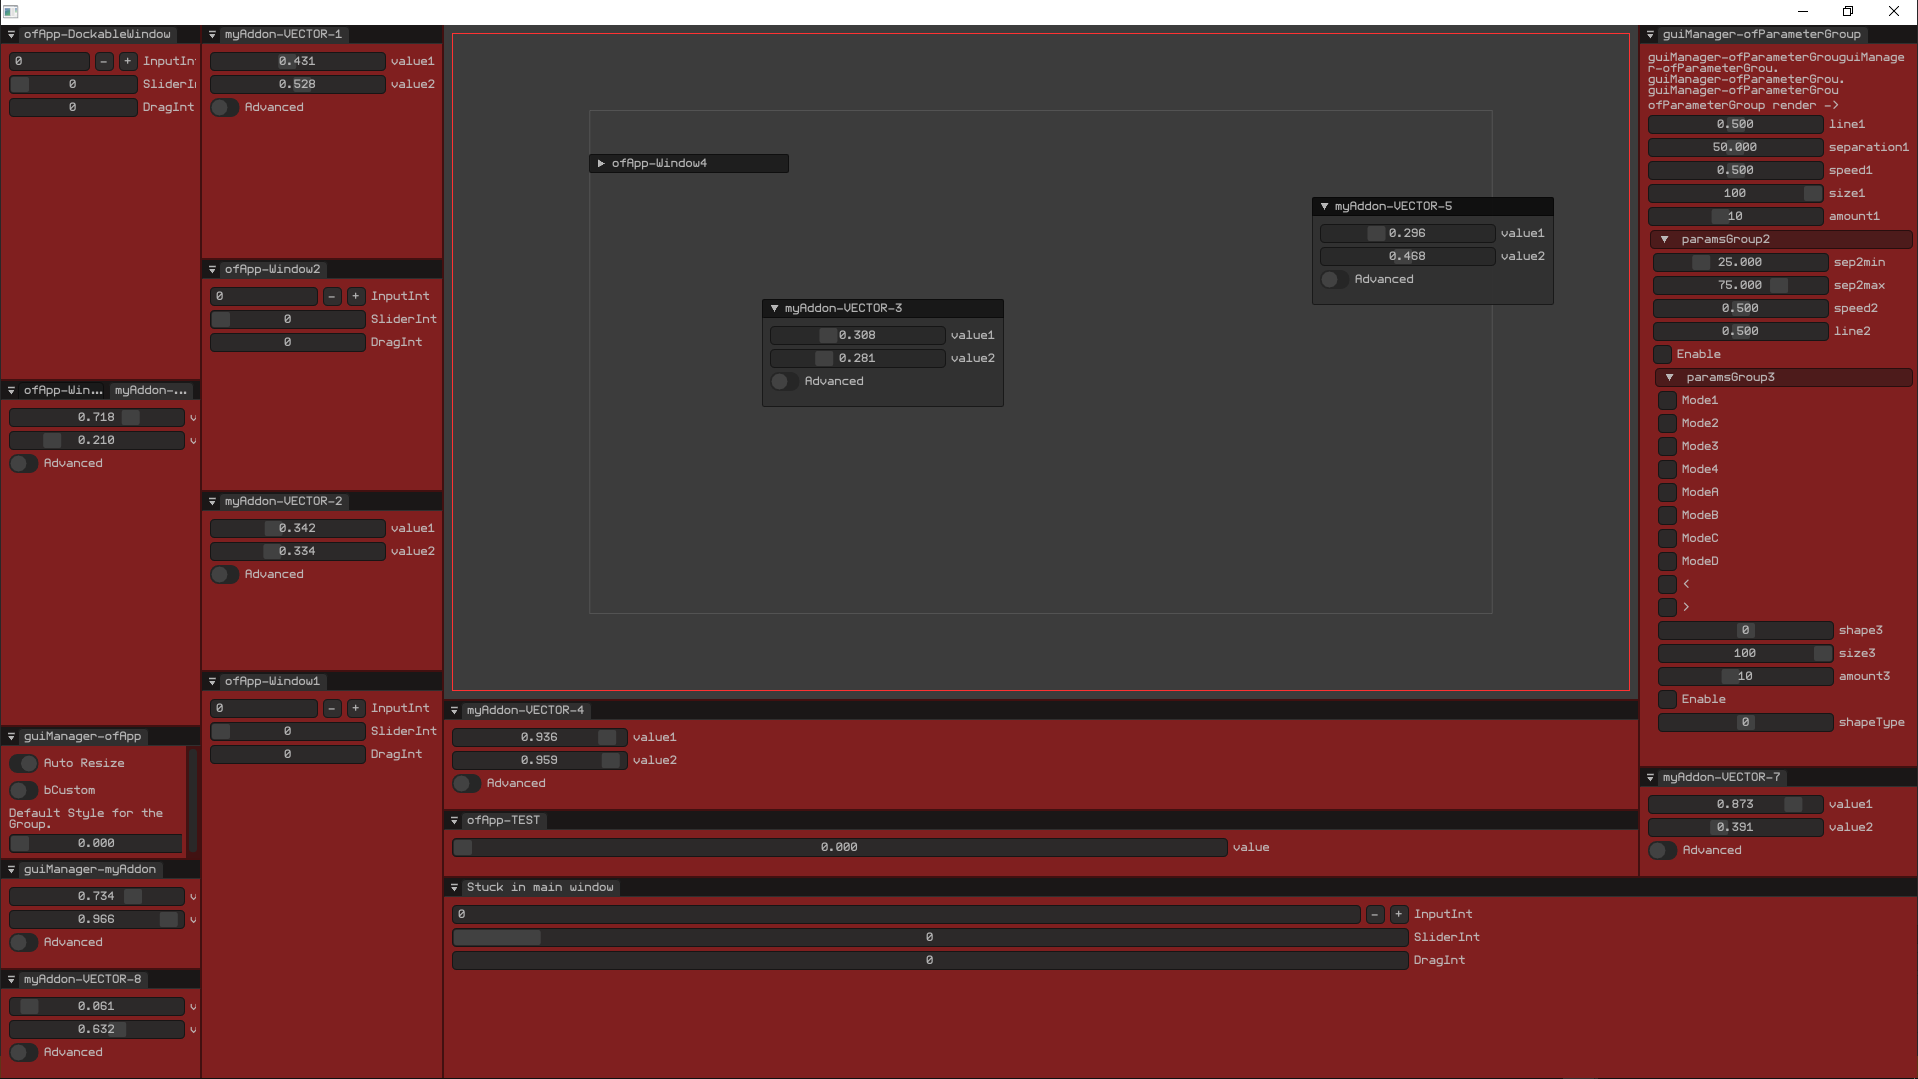Collapse myAddon-VECTOR-3 floating window
Image resolution: width=1918 pixels, height=1079 pixels.
click(774, 308)
